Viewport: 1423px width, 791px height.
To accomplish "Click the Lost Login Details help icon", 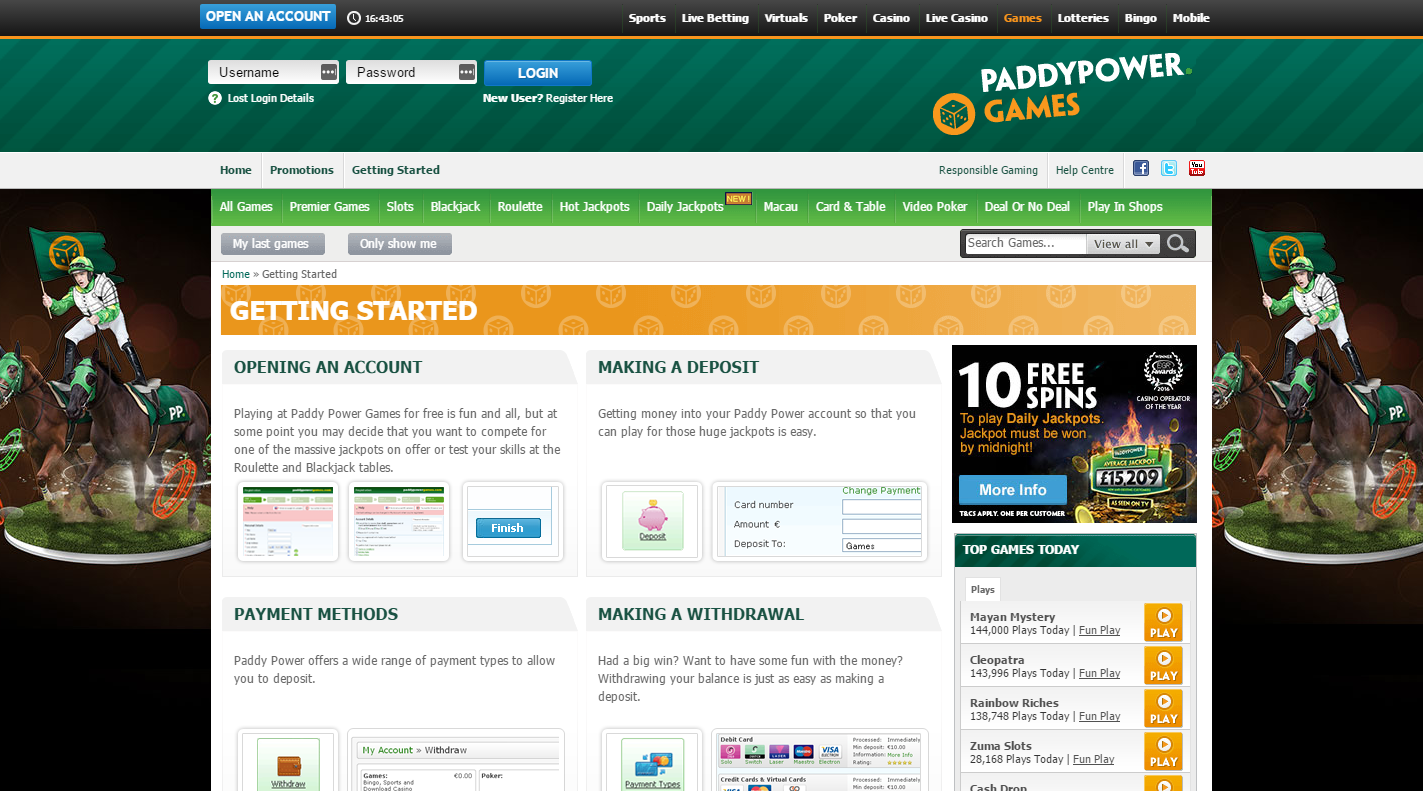I will click(214, 98).
